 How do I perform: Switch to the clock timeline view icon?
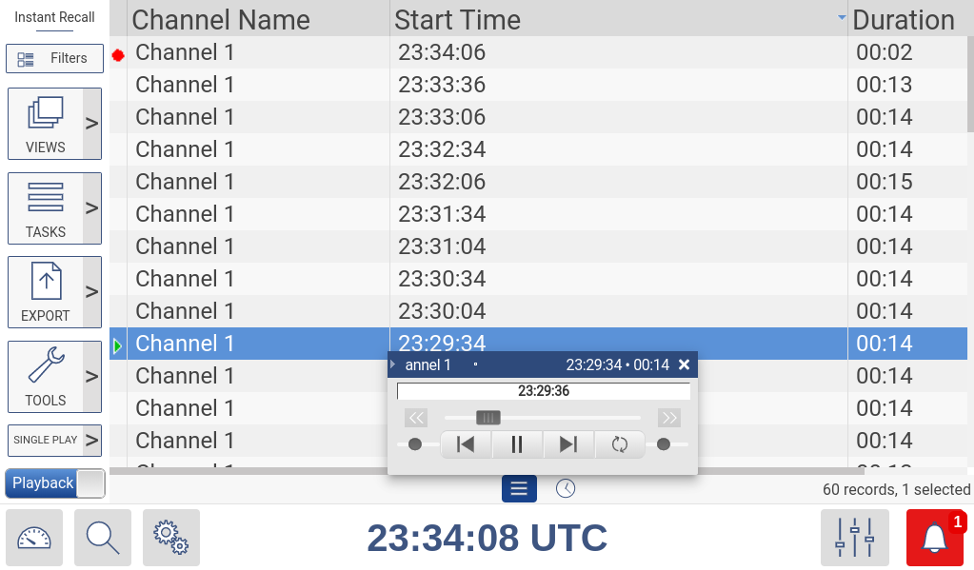pyautogui.click(x=566, y=488)
